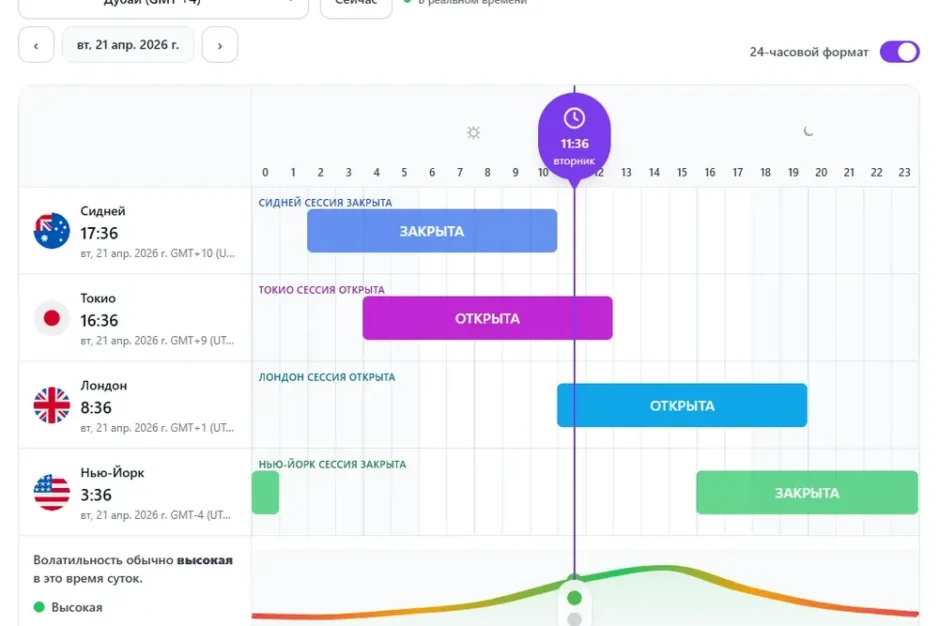Select the London ОТКРЫТА session bar
The width and height of the screenshot is (939, 626).
(682, 405)
